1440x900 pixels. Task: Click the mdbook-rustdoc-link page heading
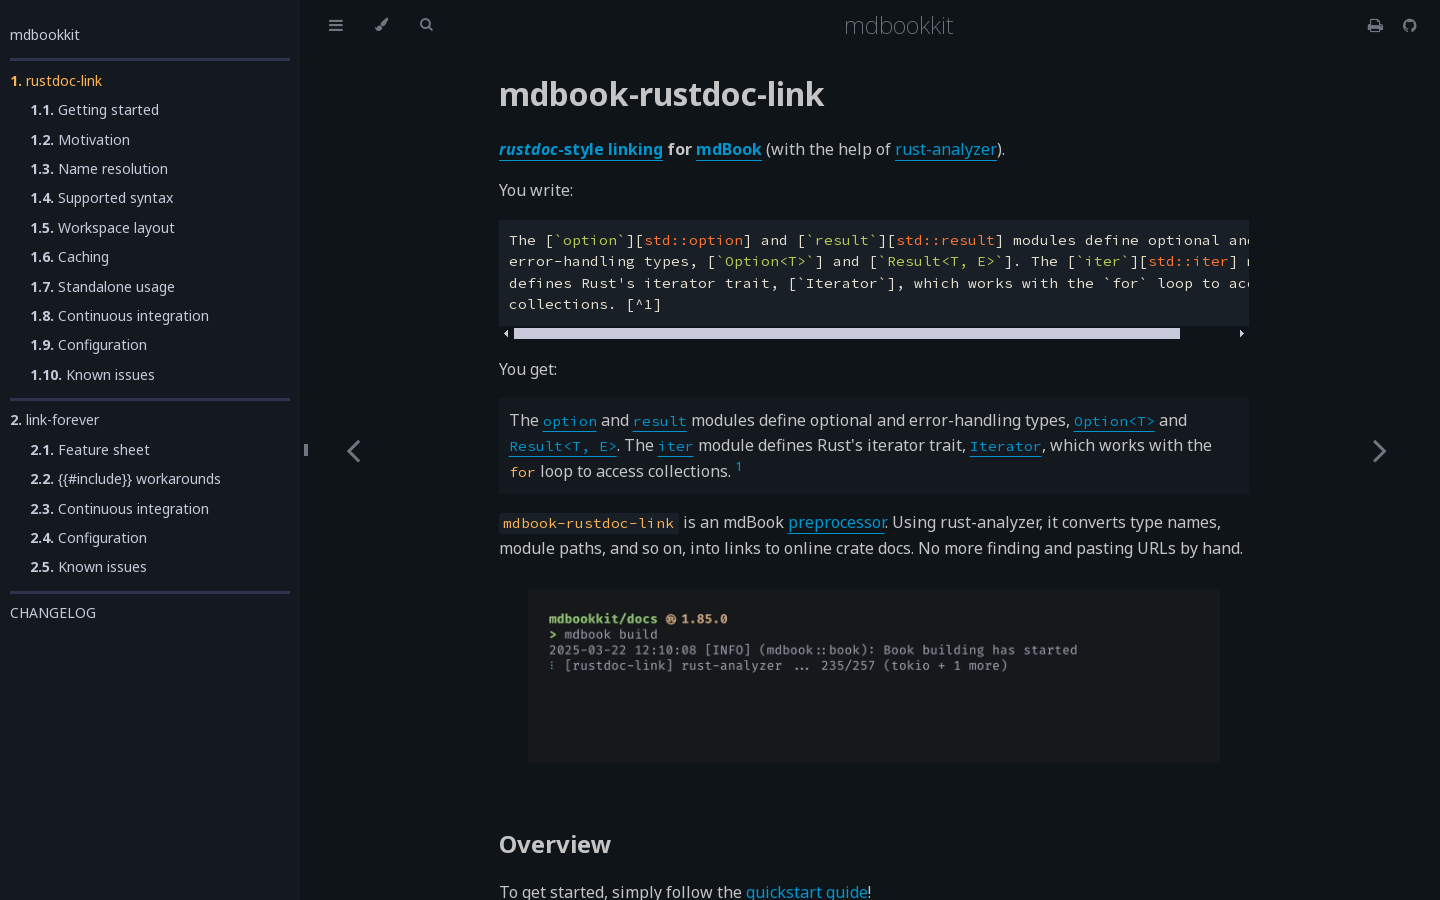click(x=661, y=94)
